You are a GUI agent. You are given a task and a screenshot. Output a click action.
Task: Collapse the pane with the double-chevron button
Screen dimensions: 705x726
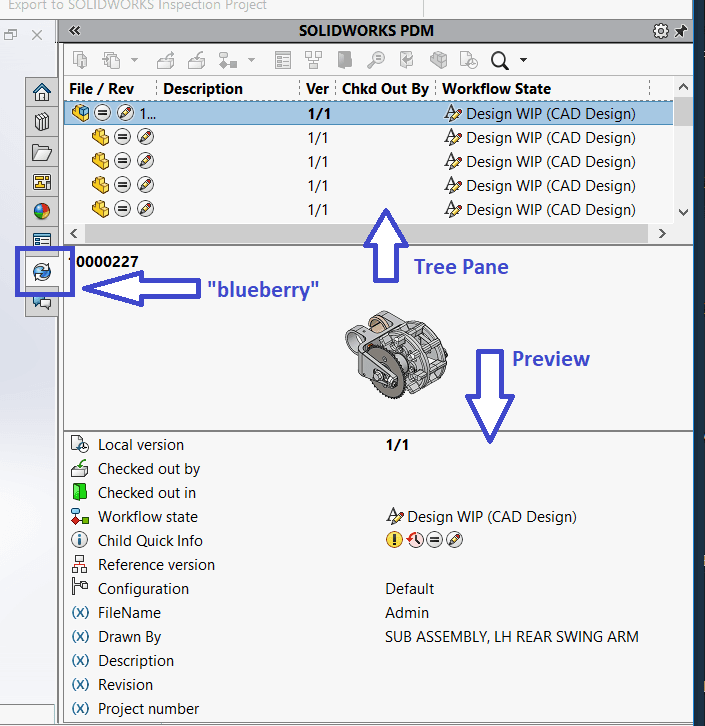pos(75,31)
